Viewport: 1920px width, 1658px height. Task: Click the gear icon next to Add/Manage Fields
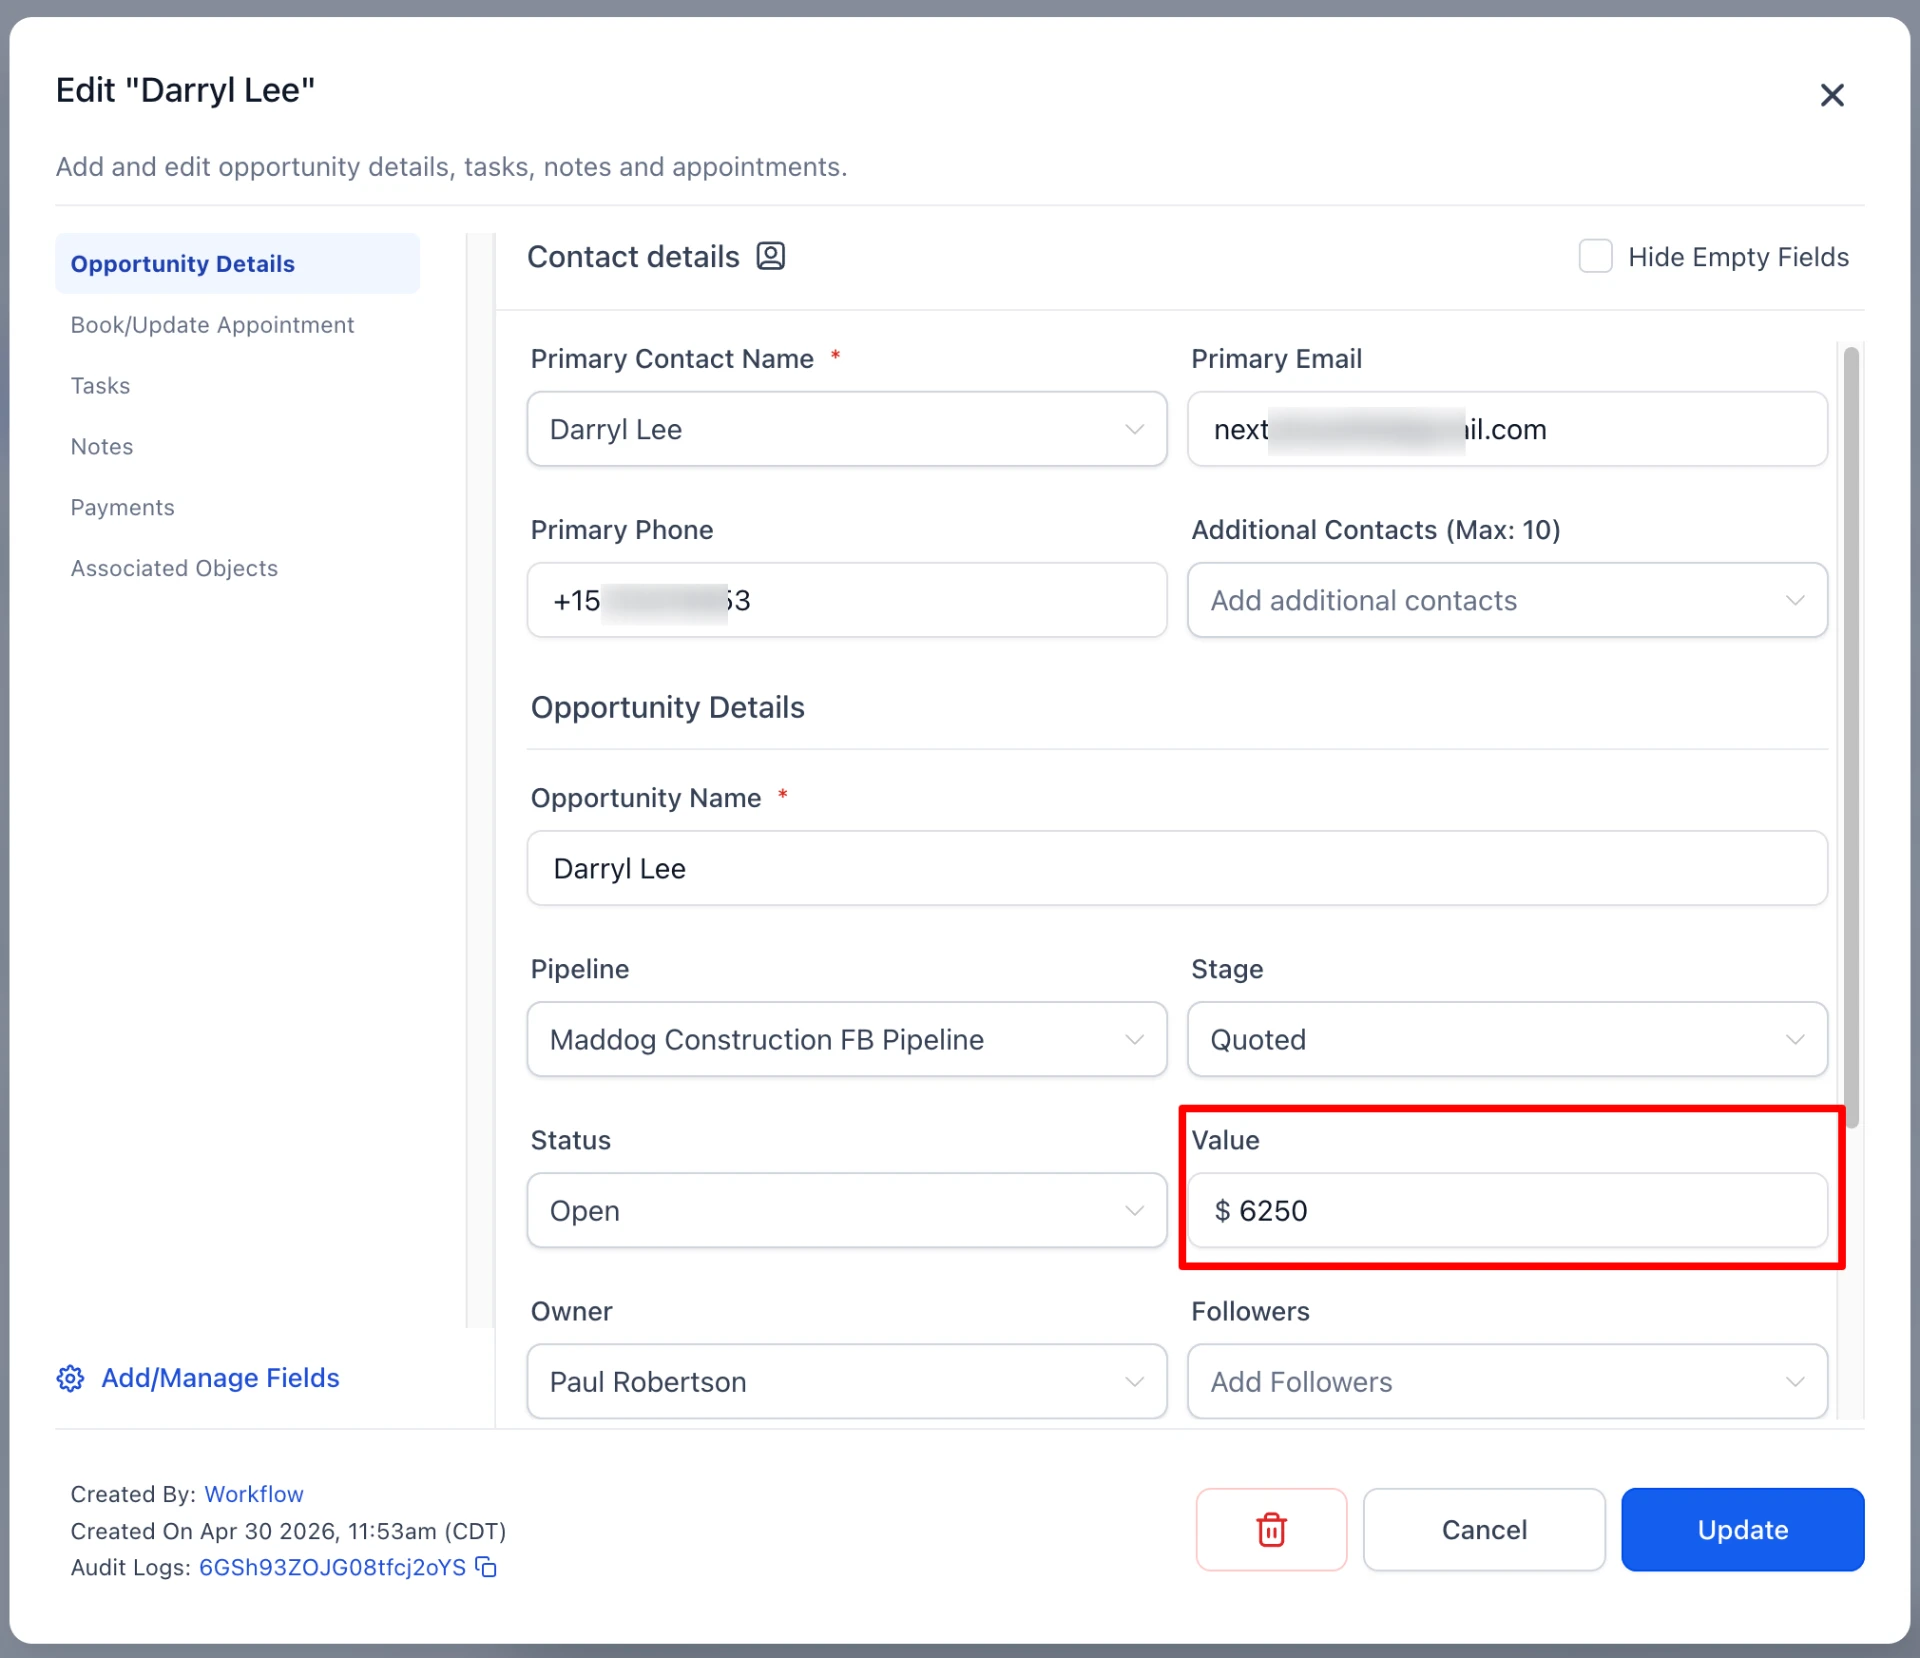[x=70, y=1378]
